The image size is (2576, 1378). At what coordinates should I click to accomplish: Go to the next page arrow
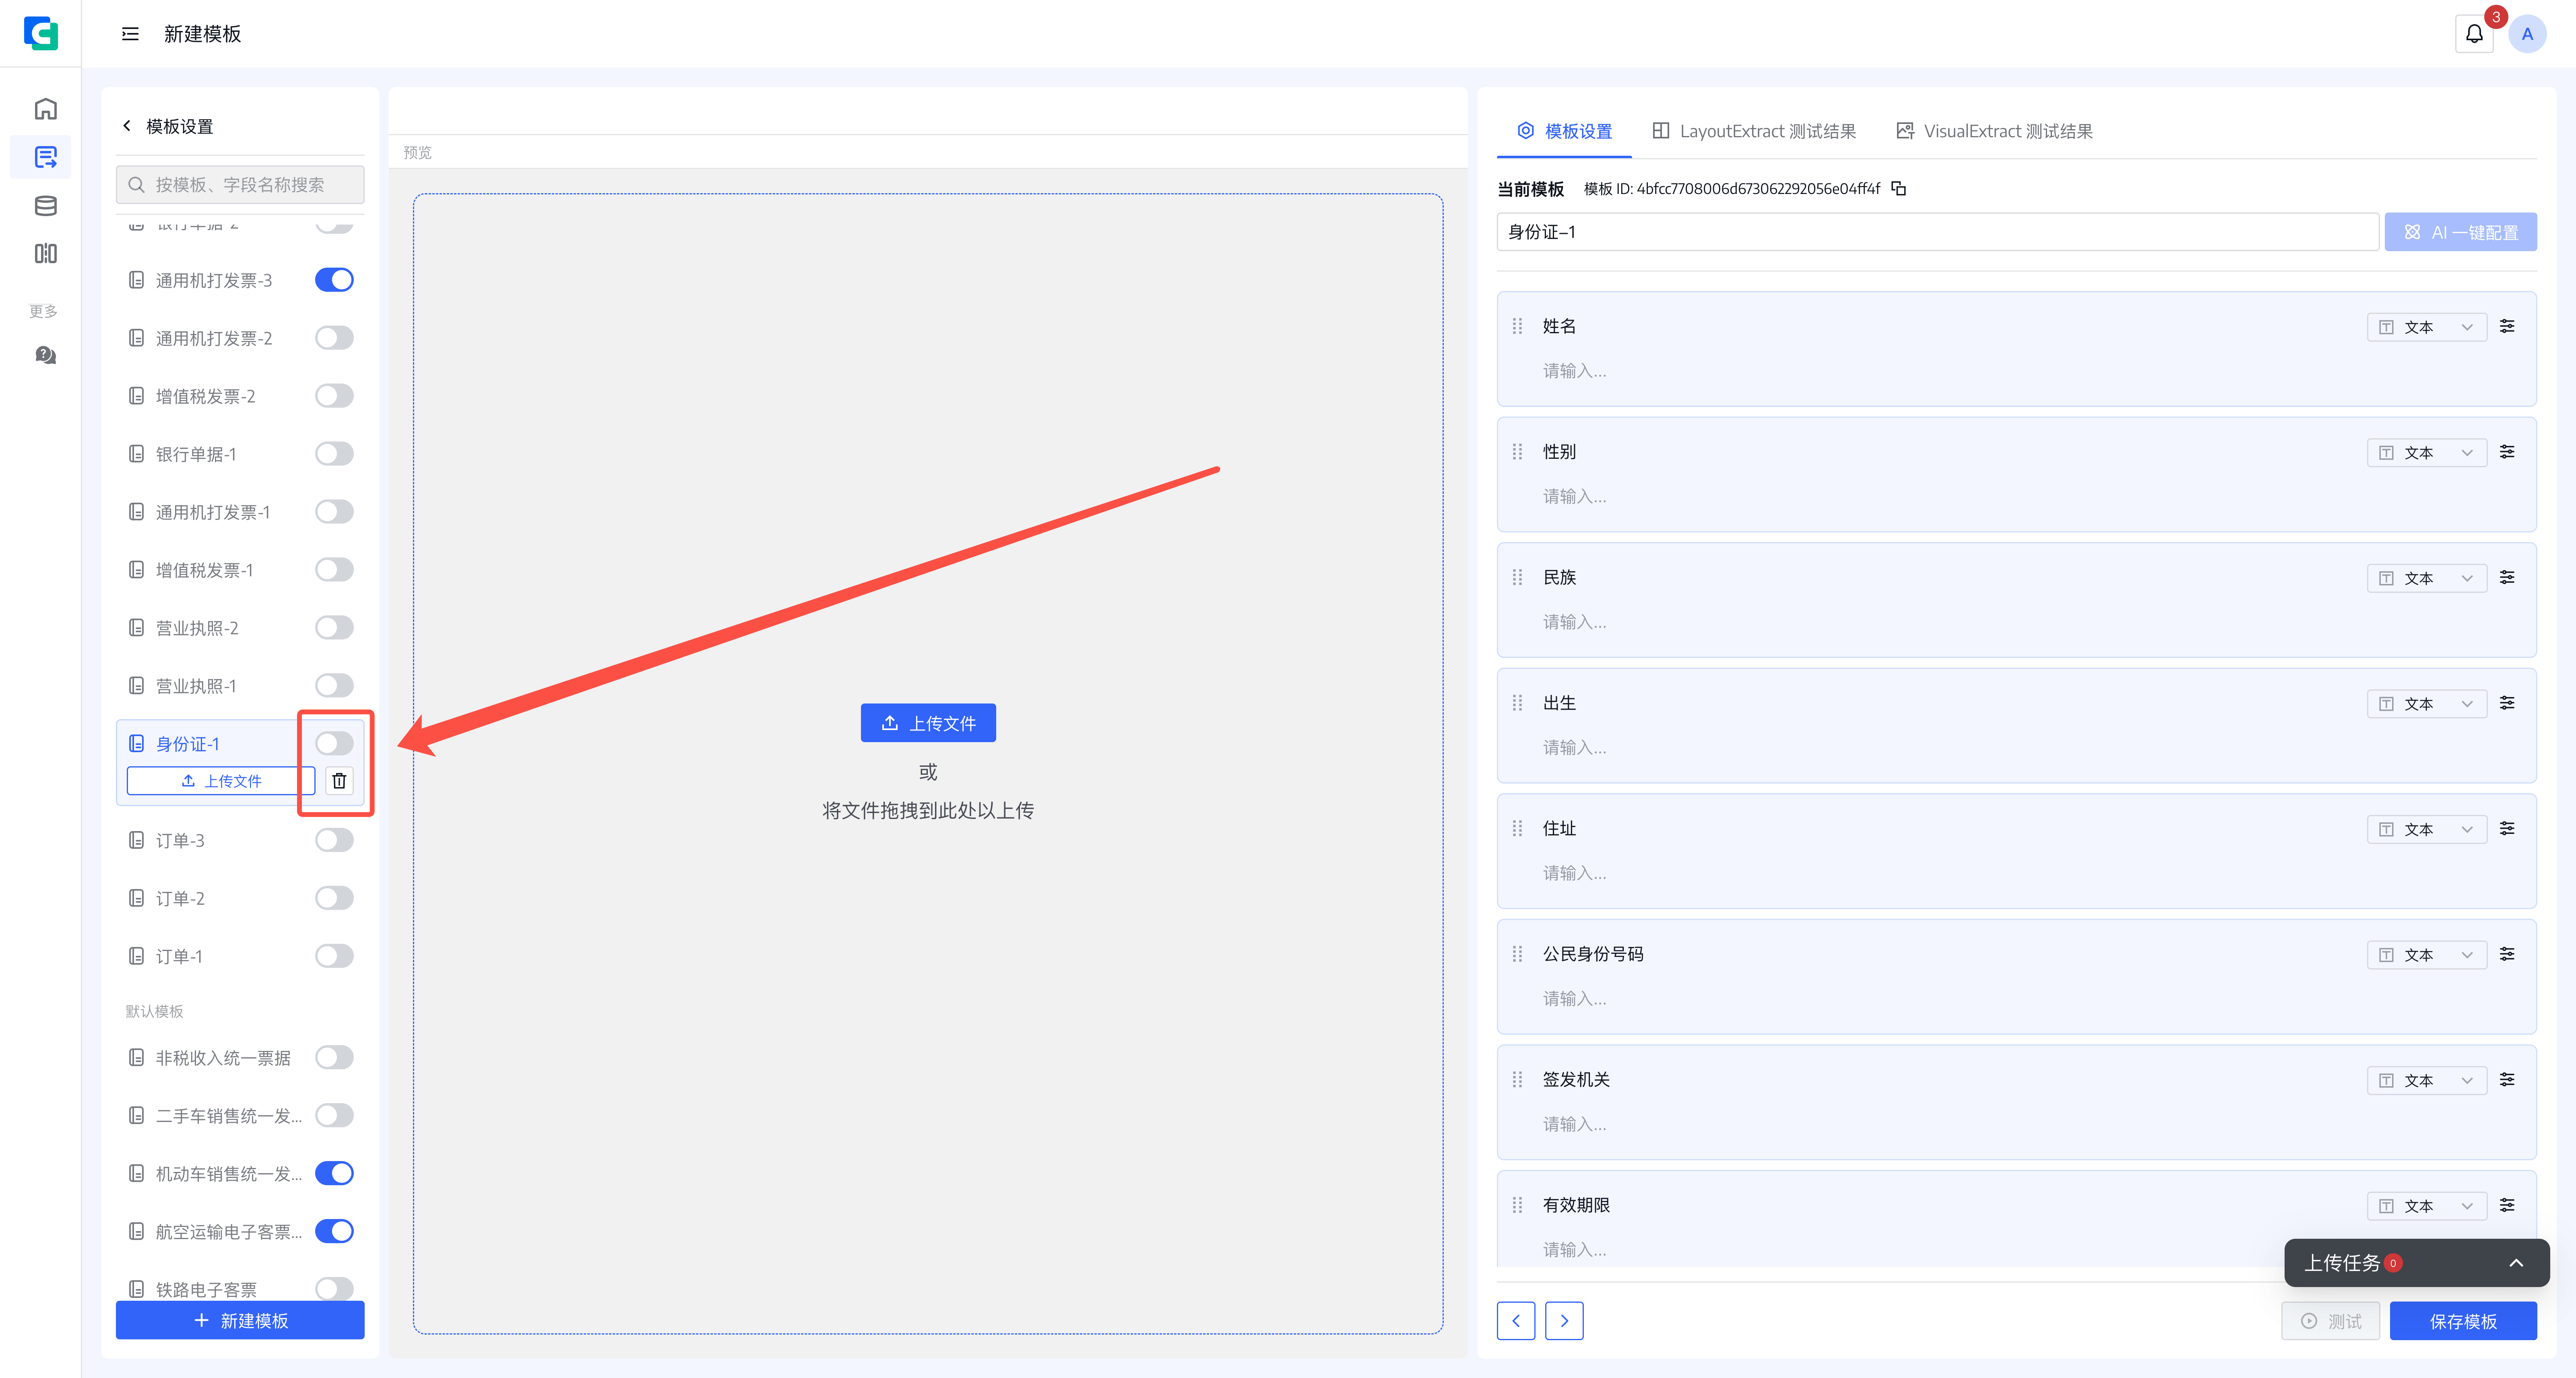click(1564, 1321)
